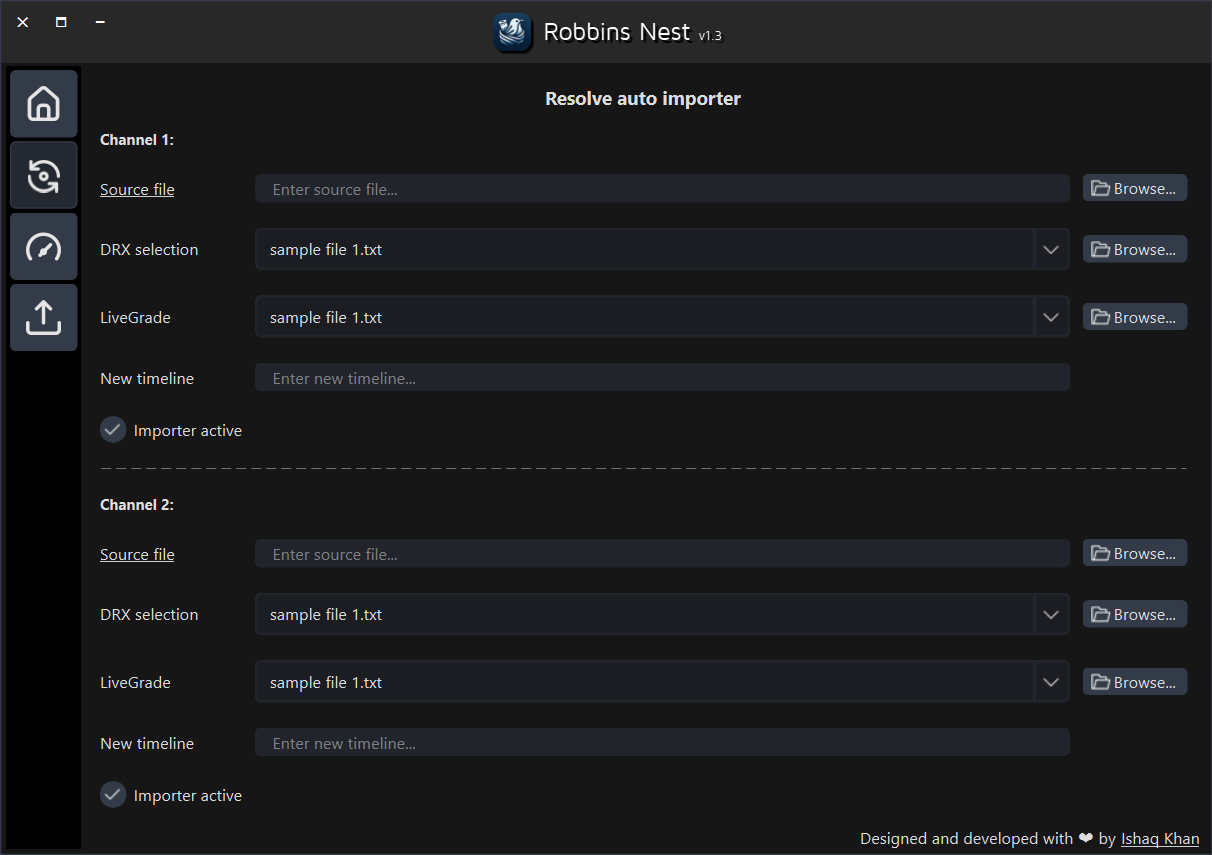Focus Channel 1 source file input
1212x855 pixels.
[662, 189]
